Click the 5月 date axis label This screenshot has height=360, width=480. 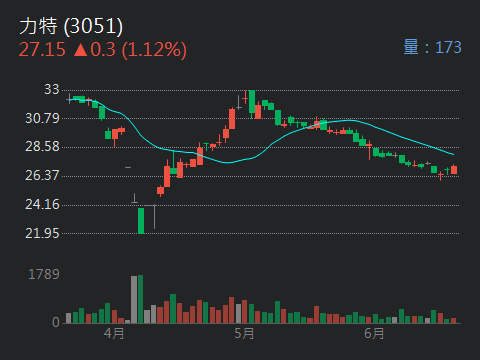coord(244,333)
